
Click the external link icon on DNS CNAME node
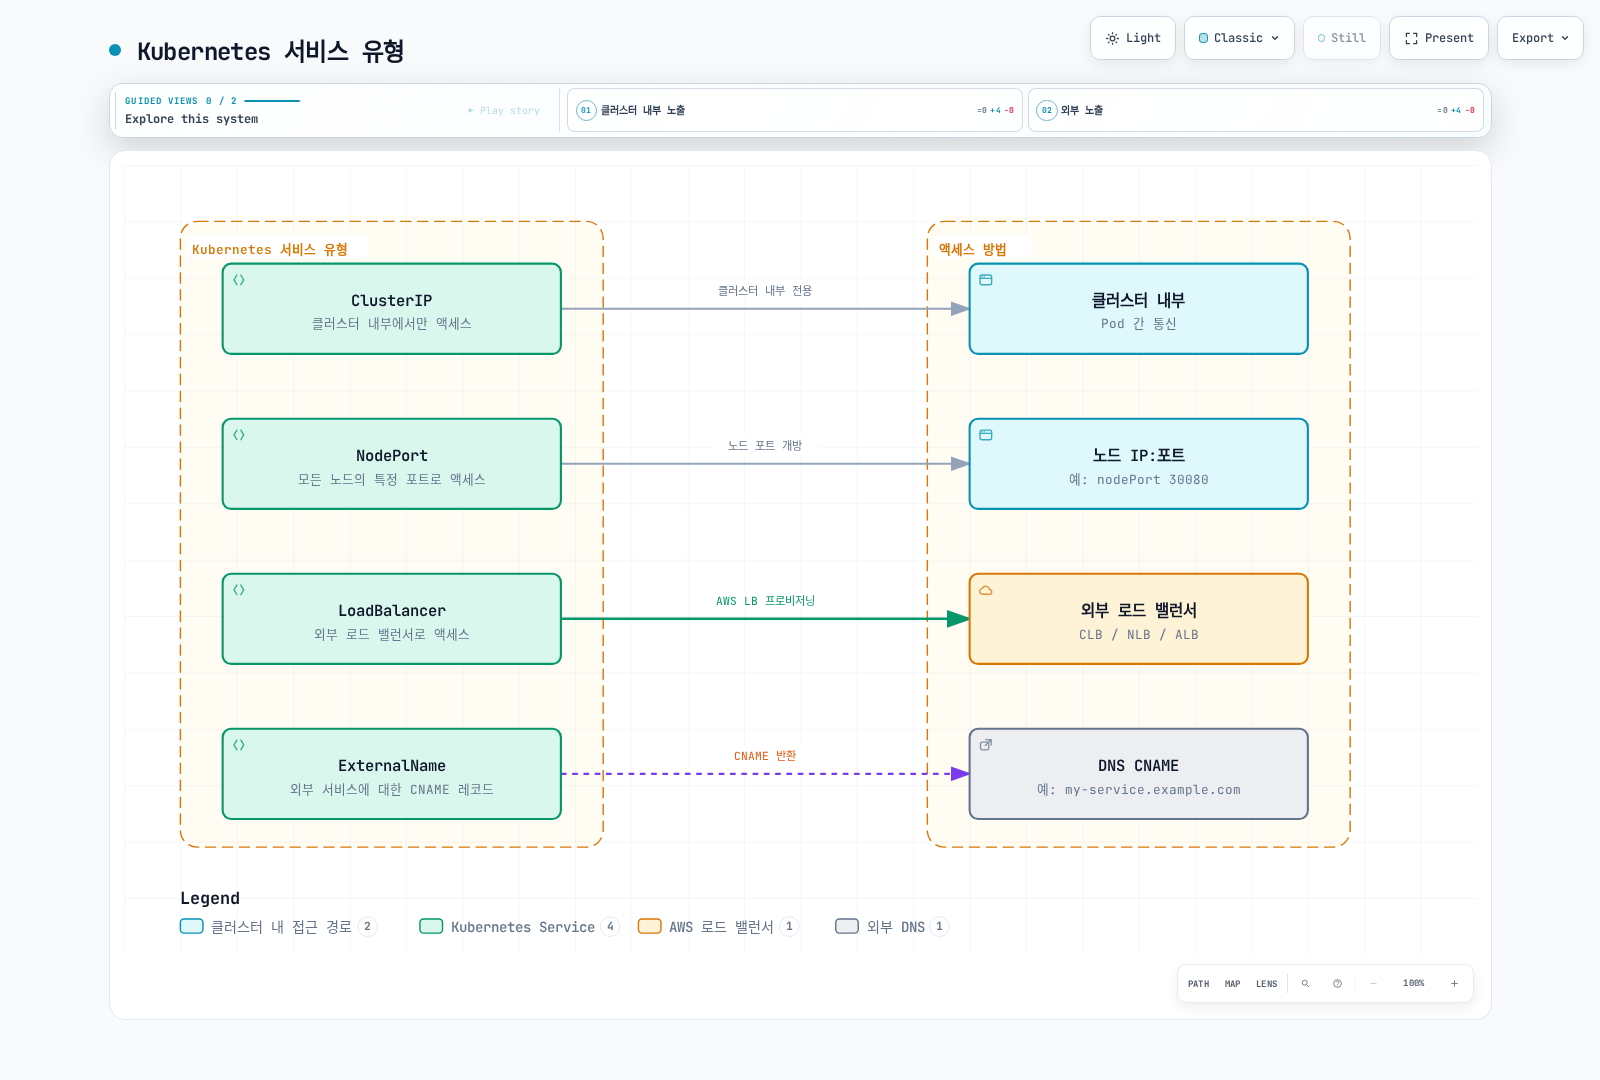pyautogui.click(x=986, y=745)
